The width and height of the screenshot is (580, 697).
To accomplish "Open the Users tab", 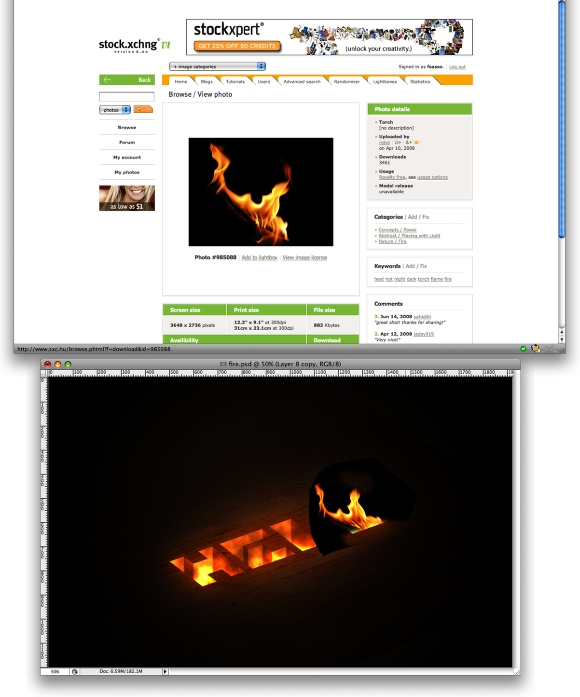I will [264, 81].
